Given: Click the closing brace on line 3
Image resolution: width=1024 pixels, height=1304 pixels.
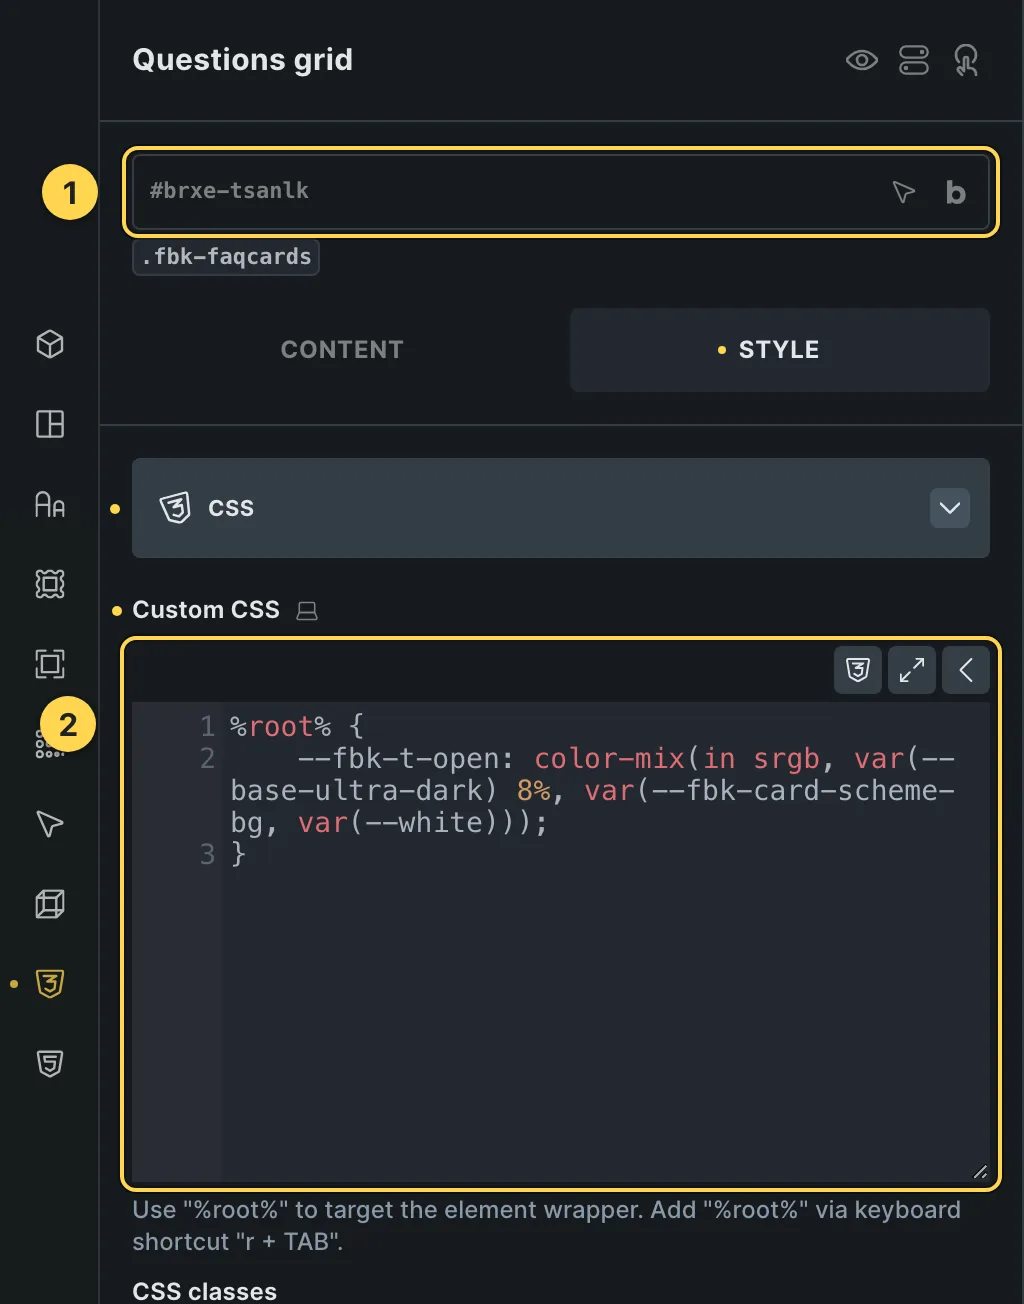Looking at the screenshot, I should [238, 854].
